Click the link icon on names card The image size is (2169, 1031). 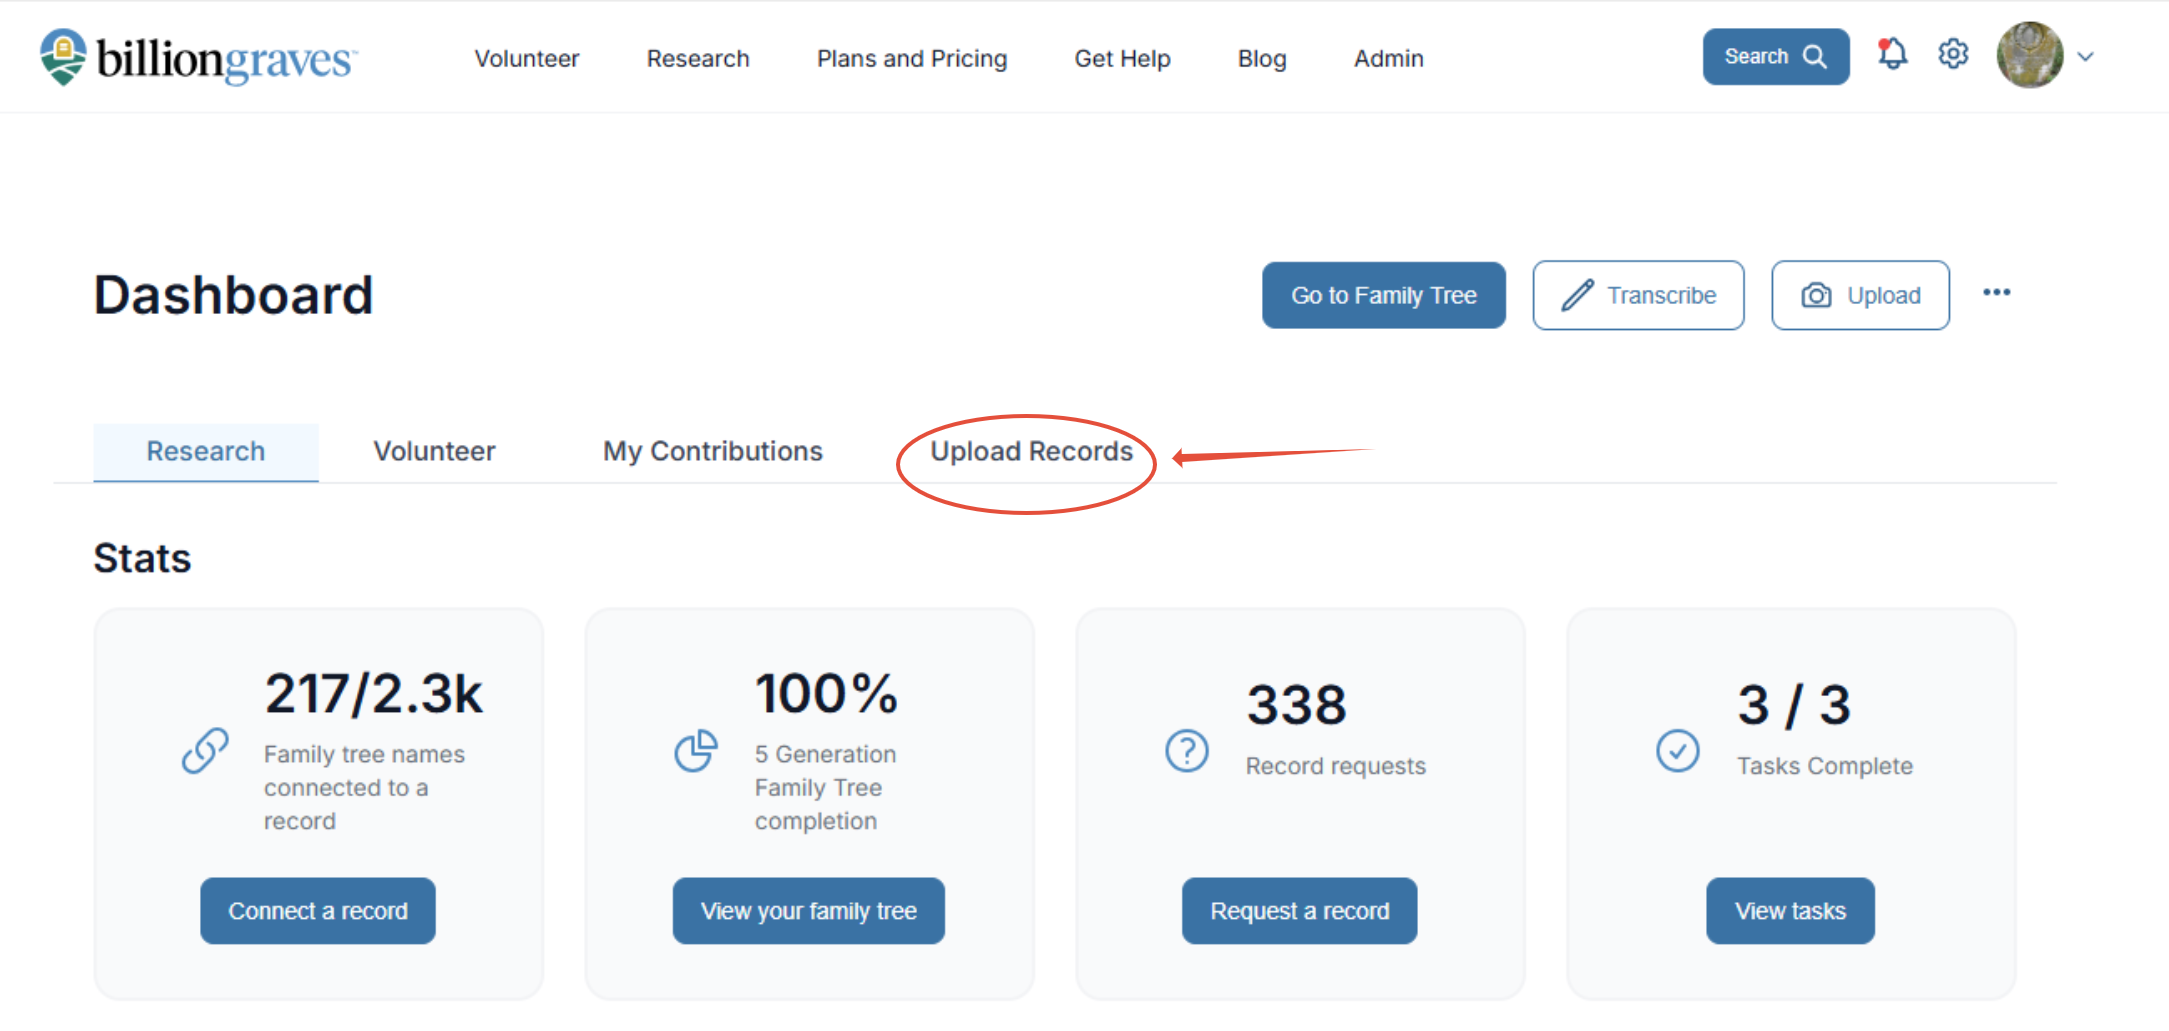[205, 751]
